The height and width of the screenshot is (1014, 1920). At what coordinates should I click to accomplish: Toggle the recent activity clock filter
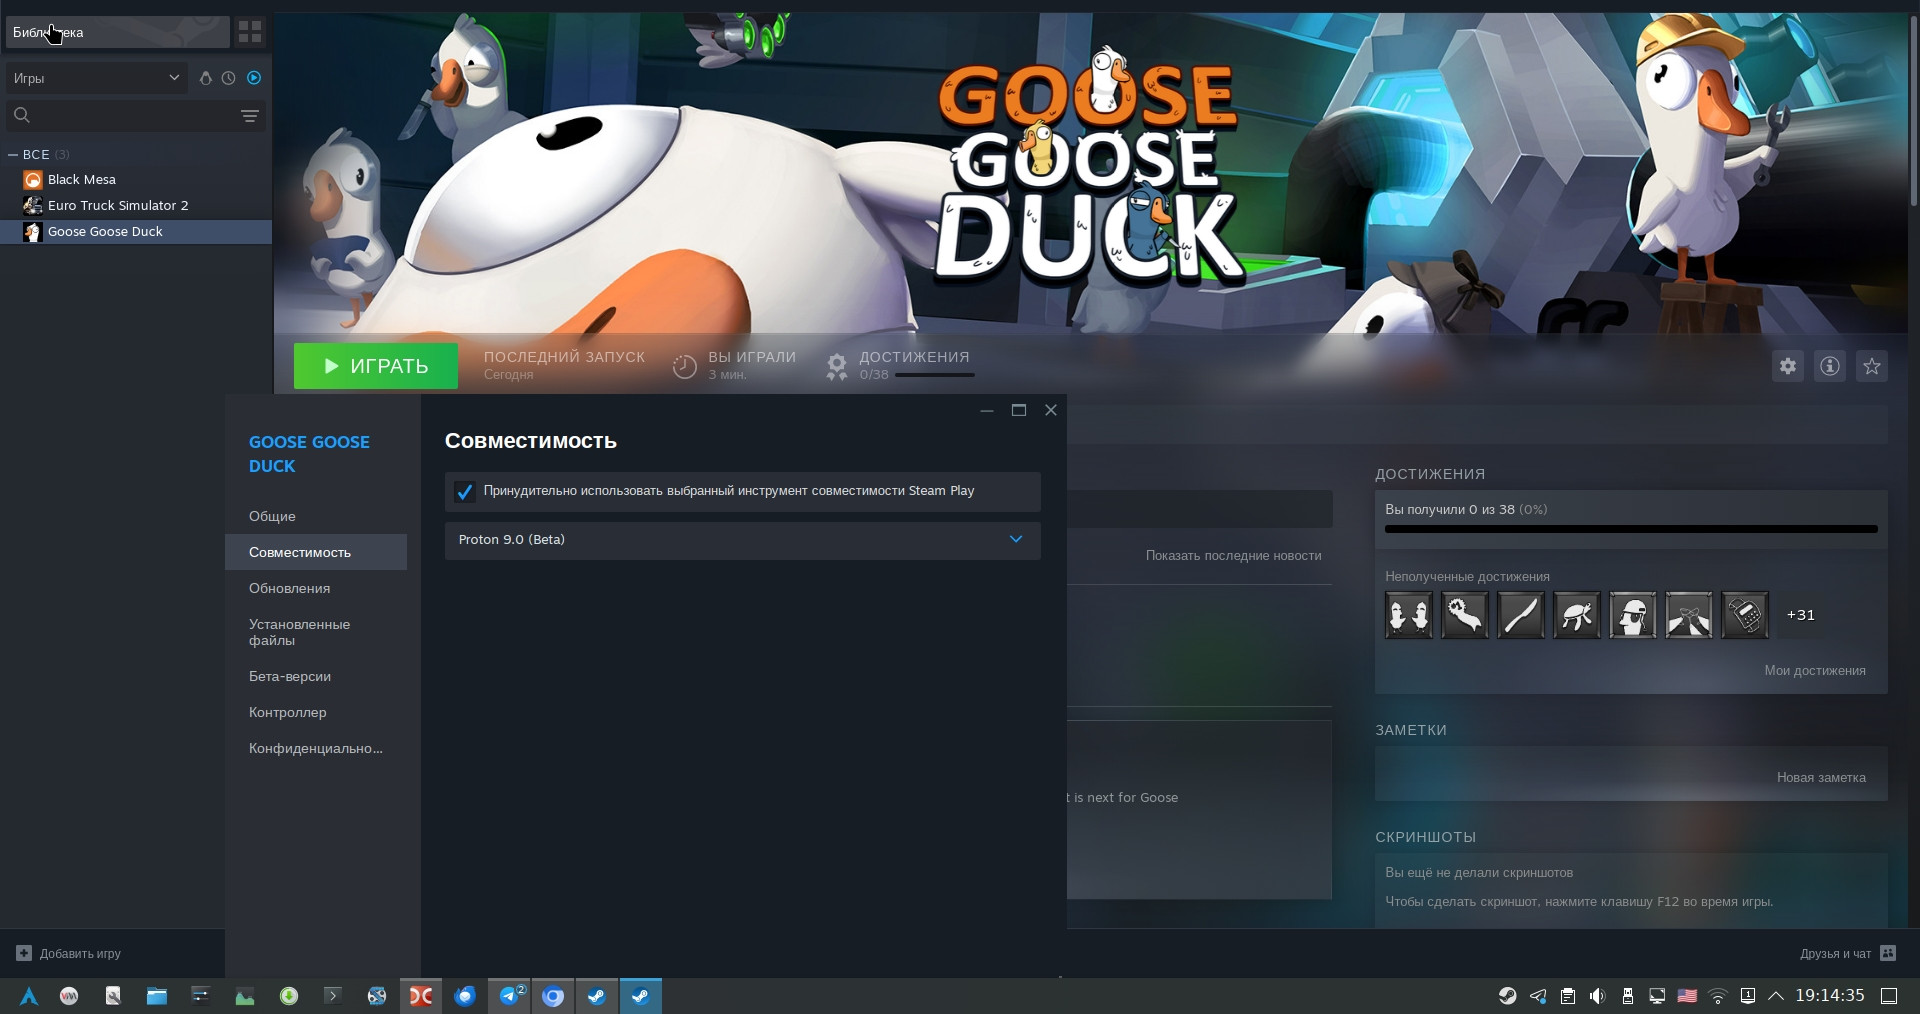click(229, 78)
